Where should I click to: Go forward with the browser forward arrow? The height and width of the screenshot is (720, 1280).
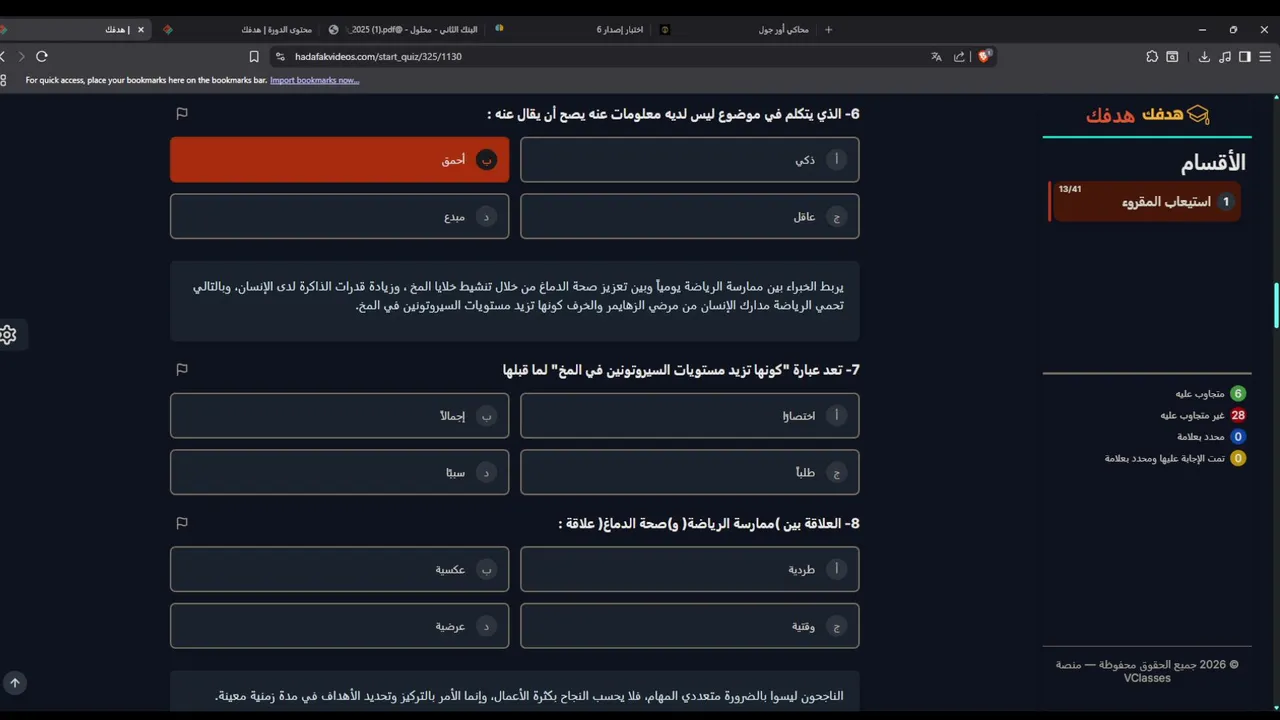(21, 57)
